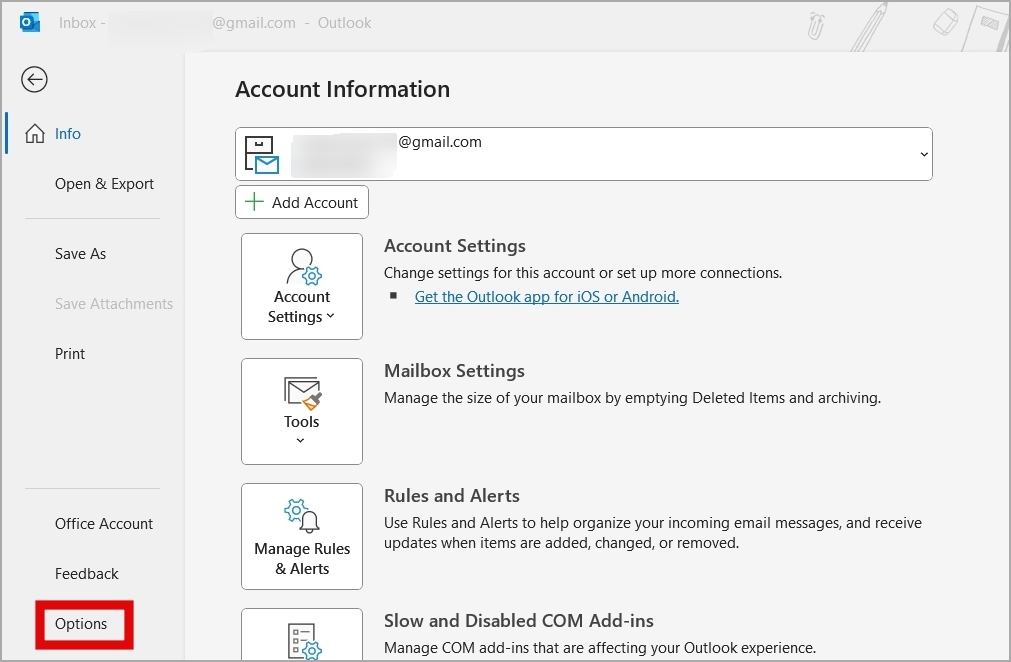Click 'Manage the size of your mailbox' description
This screenshot has width=1011, height=662.
pos(633,398)
